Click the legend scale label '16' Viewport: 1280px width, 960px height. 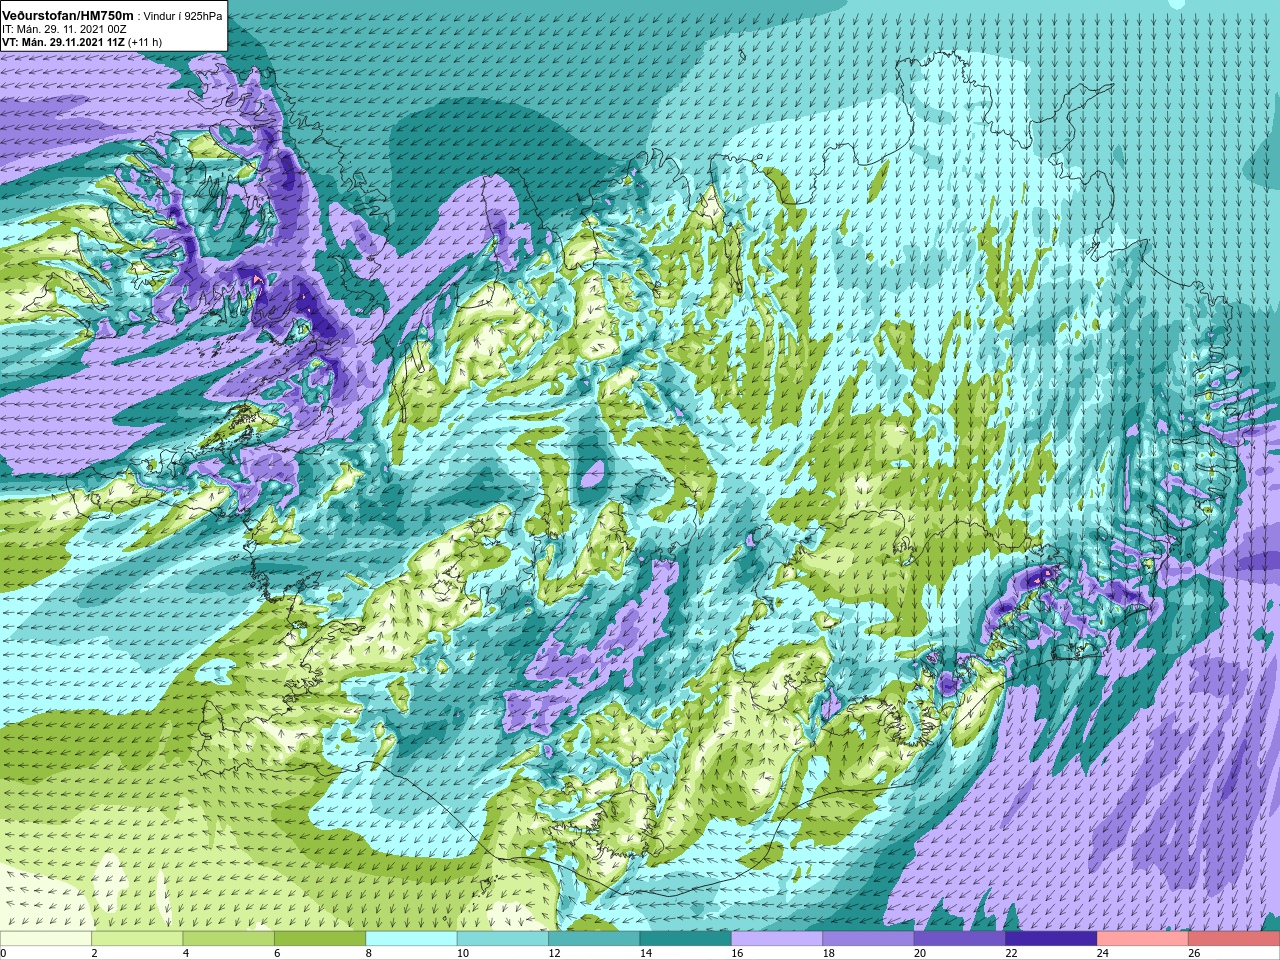pos(738,953)
